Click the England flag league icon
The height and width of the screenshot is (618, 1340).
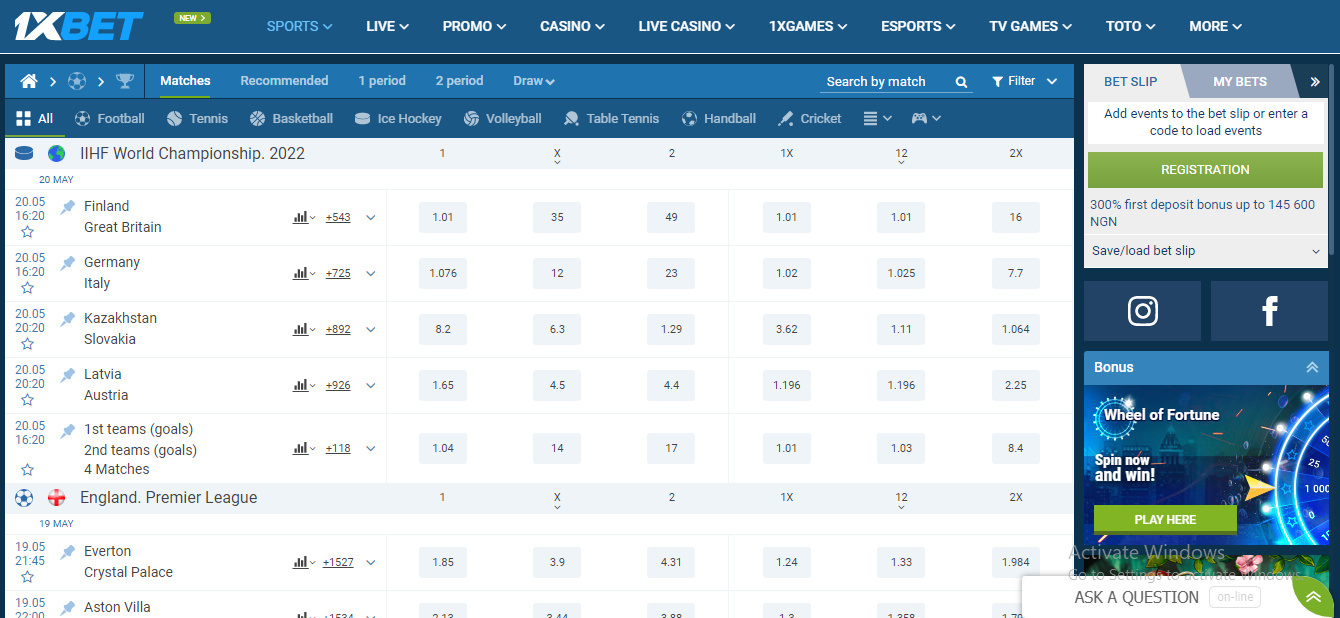click(x=56, y=498)
